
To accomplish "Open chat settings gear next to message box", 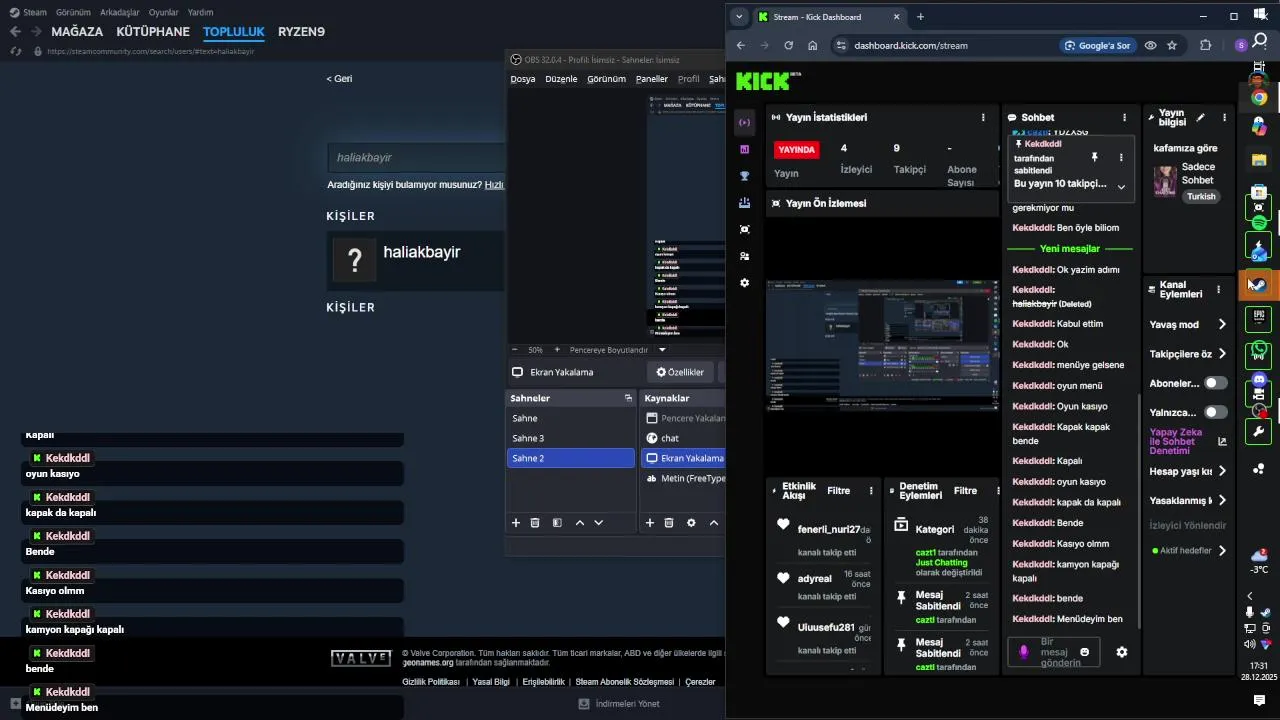I will [x=1121, y=652].
